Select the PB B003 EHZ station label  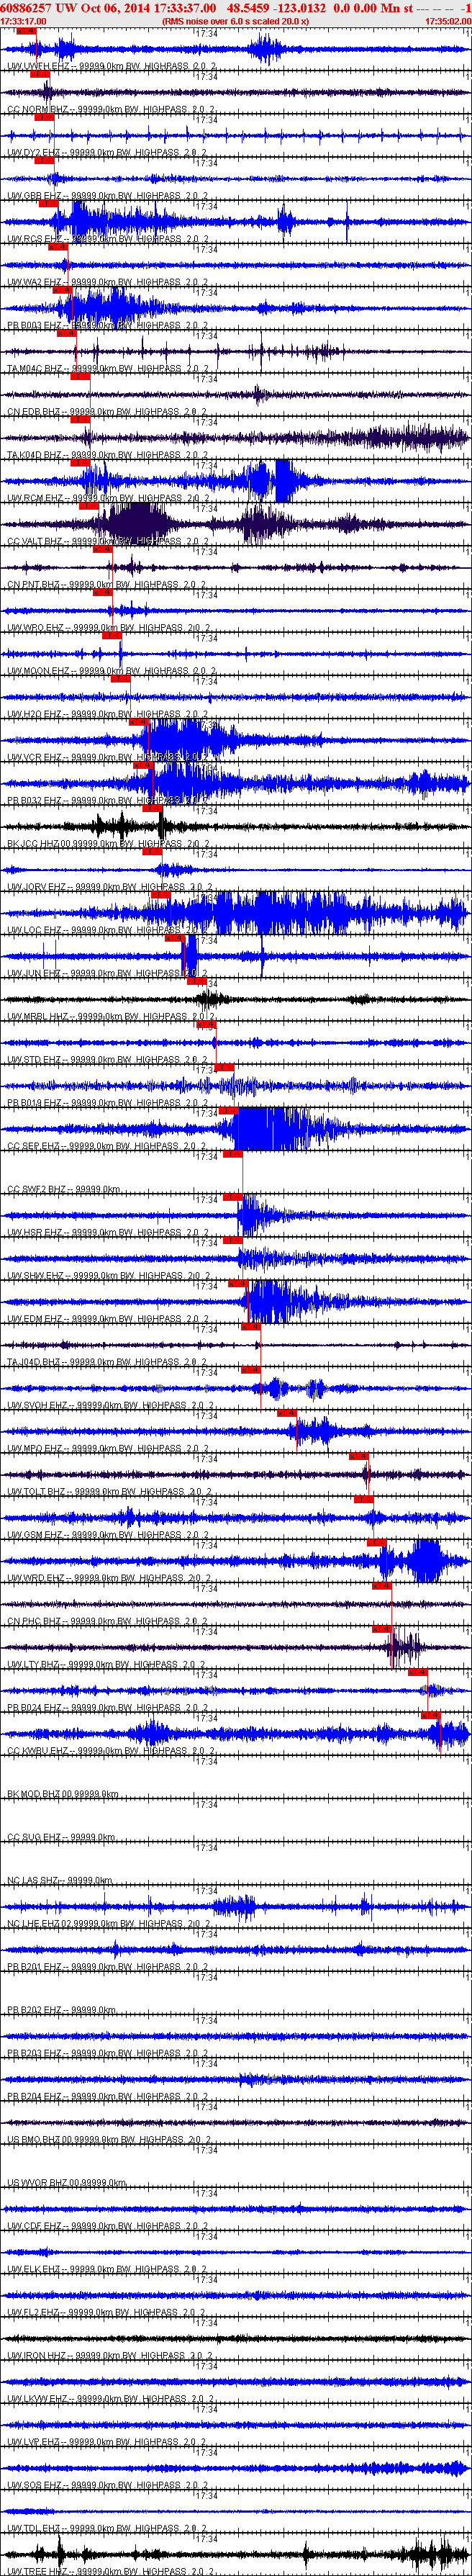tap(36, 326)
